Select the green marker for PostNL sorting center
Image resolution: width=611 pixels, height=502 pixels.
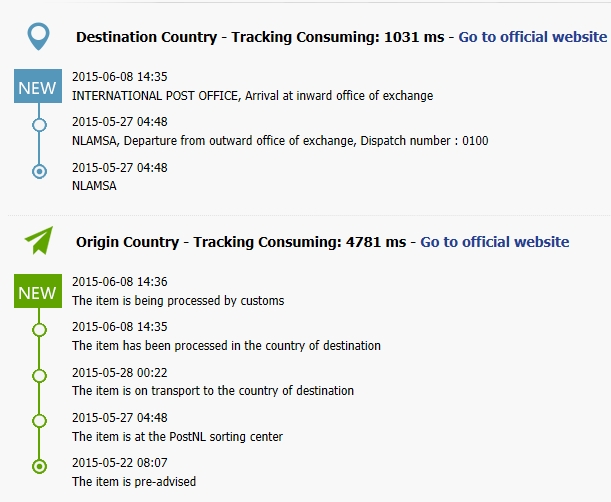(x=39, y=421)
